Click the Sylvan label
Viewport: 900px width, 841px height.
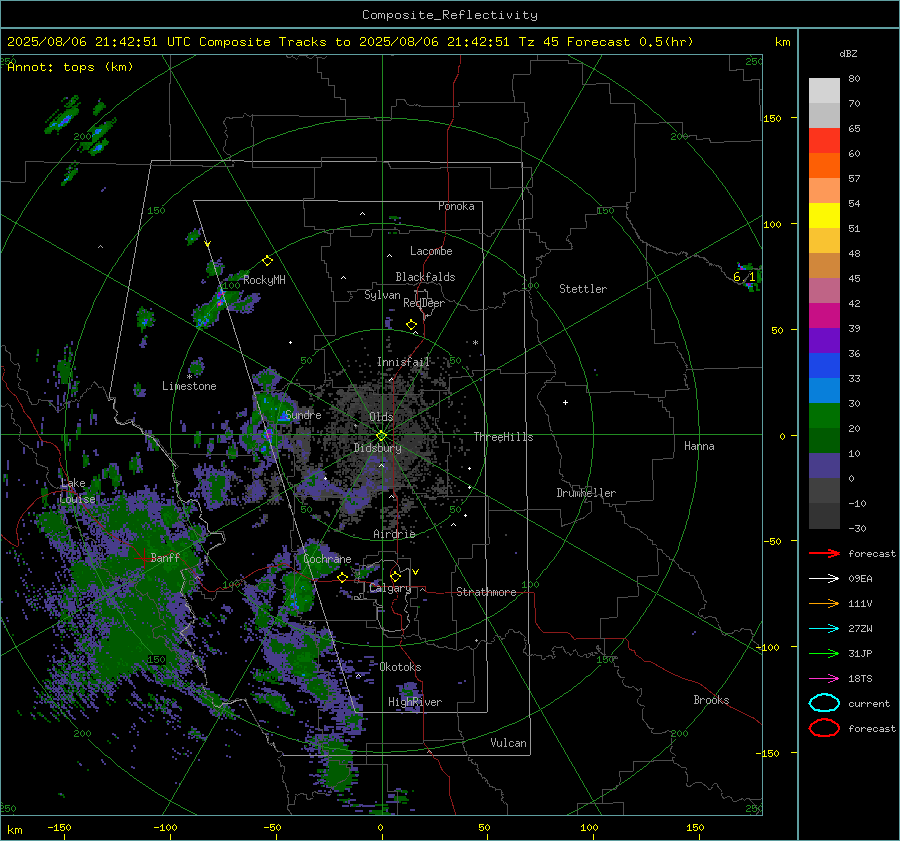pos(382,295)
